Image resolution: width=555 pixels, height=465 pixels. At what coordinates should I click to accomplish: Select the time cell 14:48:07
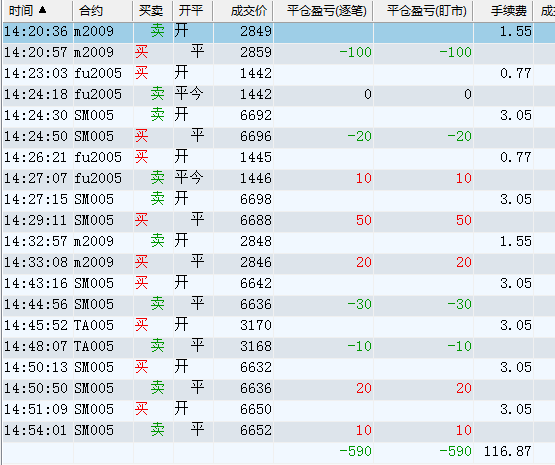(x=35, y=346)
